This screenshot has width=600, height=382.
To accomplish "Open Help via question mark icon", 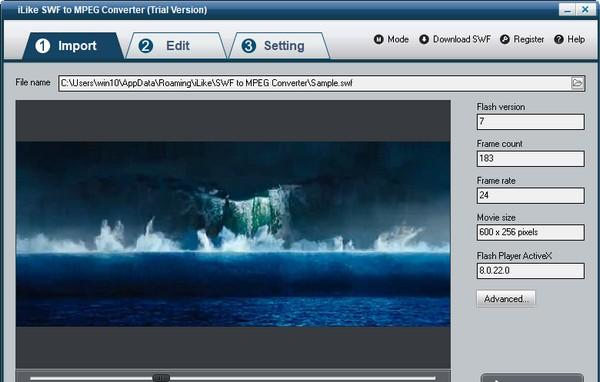I will coord(559,39).
